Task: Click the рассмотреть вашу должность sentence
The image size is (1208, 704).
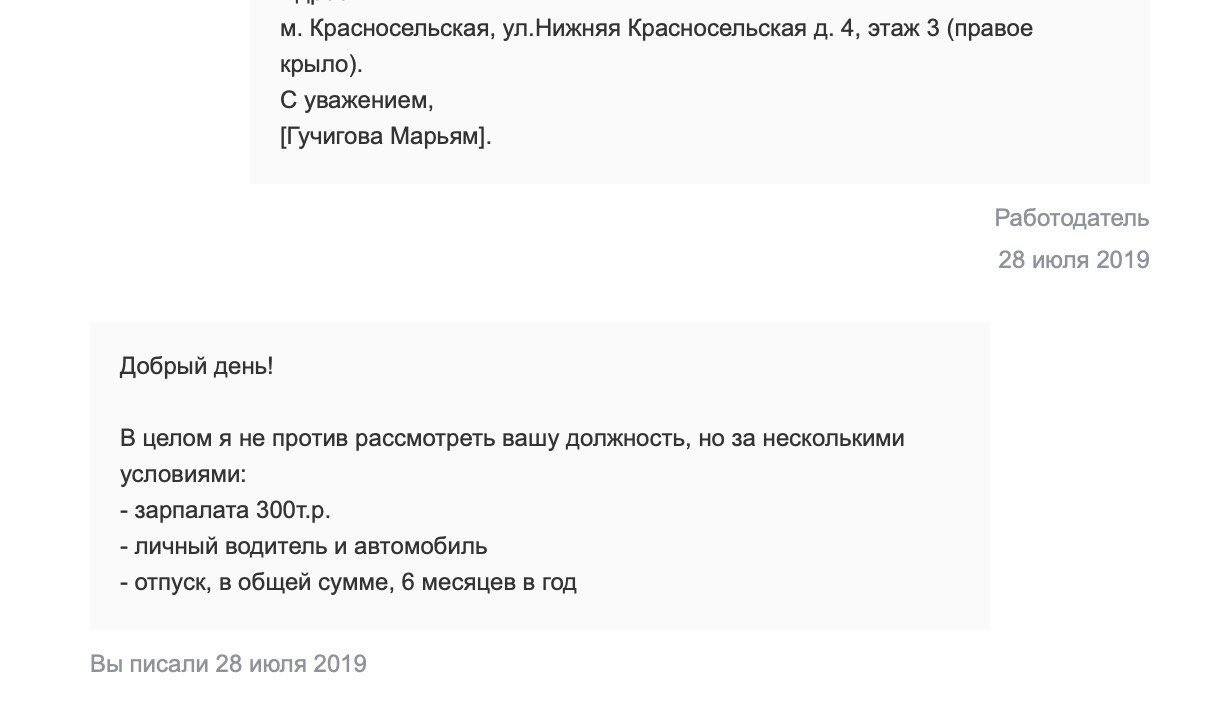Action: (512, 438)
